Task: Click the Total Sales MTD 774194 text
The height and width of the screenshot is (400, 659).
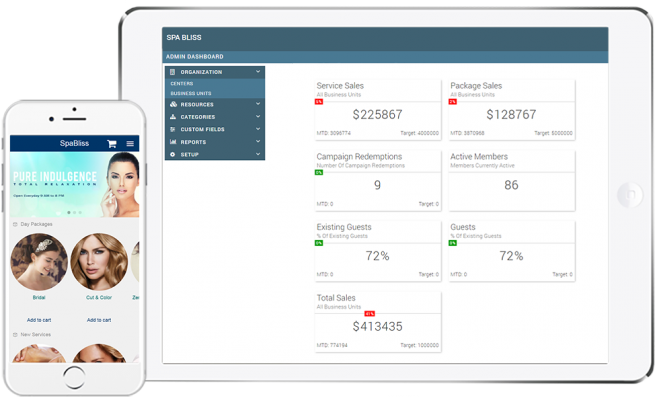Action: pos(332,345)
